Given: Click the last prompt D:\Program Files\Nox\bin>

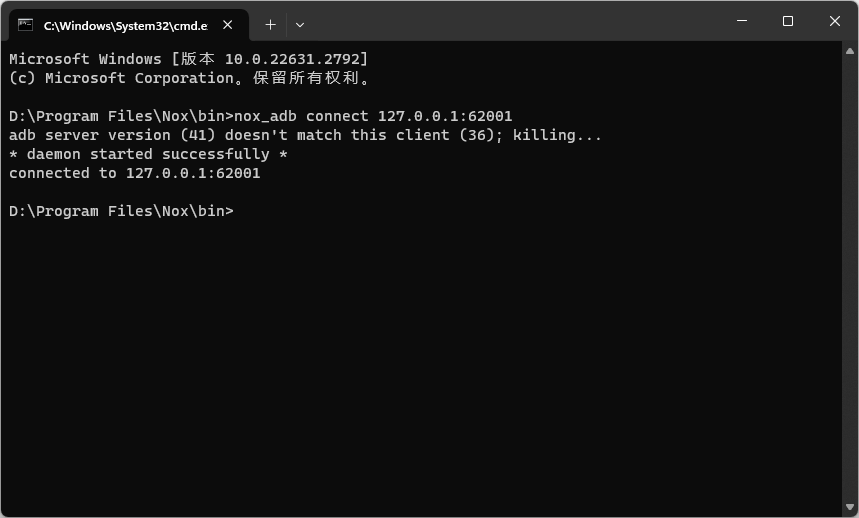Looking at the screenshot, I should tap(121, 211).
